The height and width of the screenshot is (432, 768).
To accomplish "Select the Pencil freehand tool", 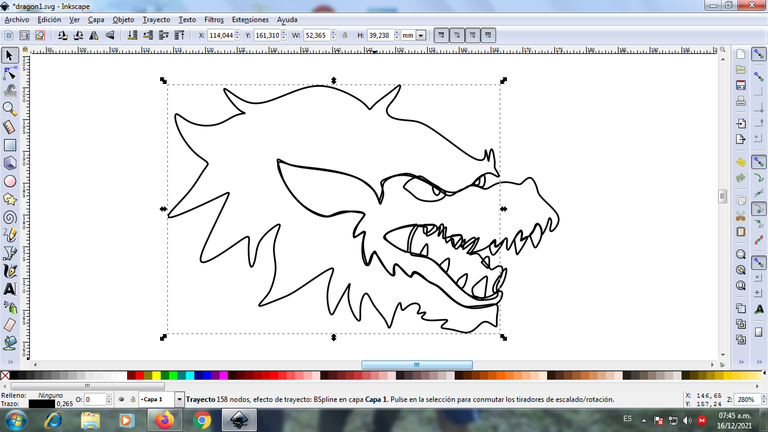I will point(10,235).
